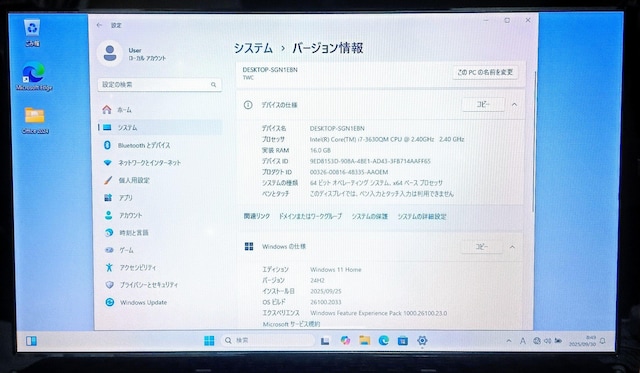Copy device specifications with コピー button
Image resolution: width=640 pixels, height=373 pixels.
pos(483,104)
